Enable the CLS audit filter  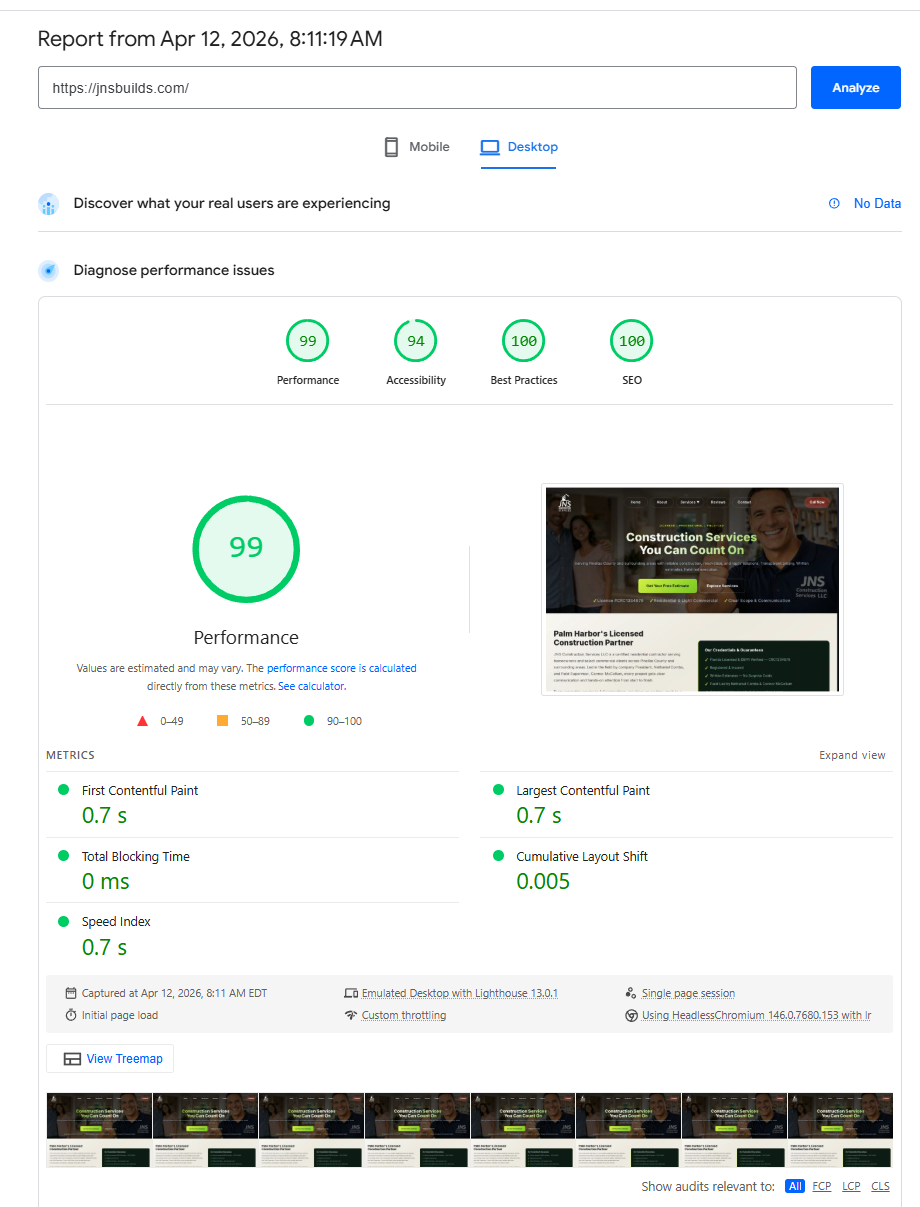coord(880,1186)
